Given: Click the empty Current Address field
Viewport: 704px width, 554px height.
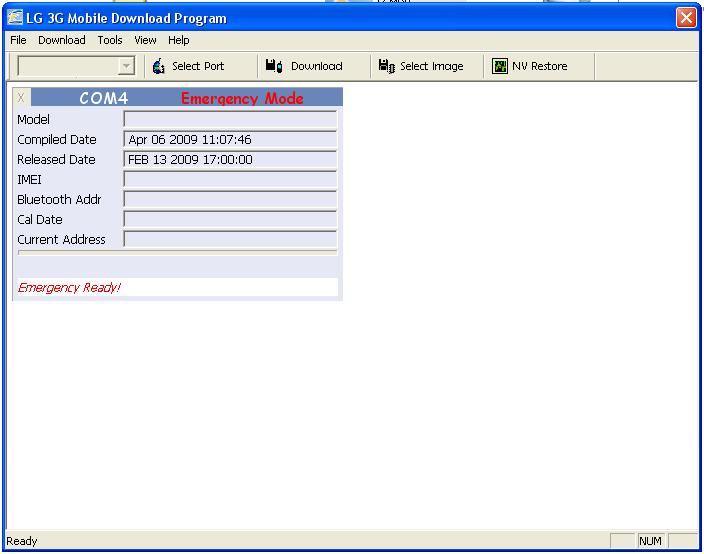Looking at the screenshot, I should tap(230, 239).
